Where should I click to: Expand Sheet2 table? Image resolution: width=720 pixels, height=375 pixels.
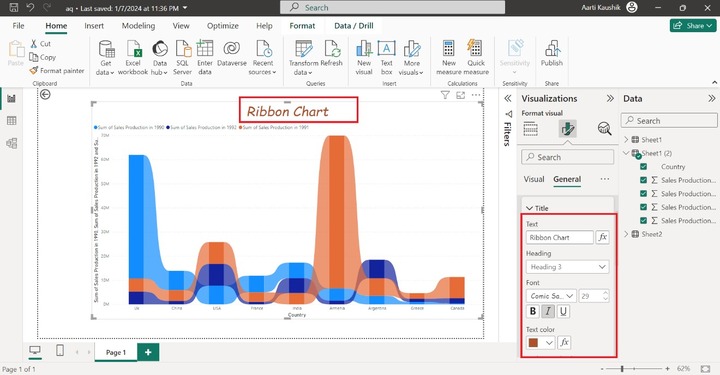[626, 234]
